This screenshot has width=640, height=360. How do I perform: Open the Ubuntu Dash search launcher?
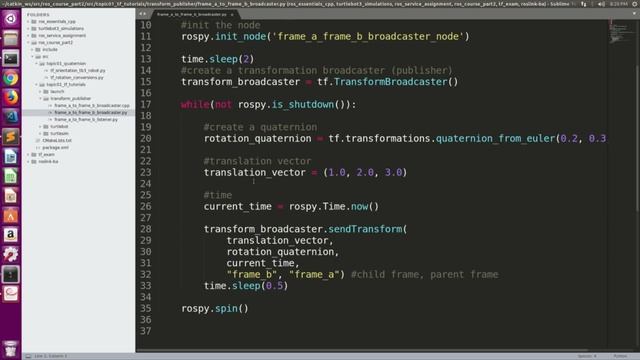[11, 18]
